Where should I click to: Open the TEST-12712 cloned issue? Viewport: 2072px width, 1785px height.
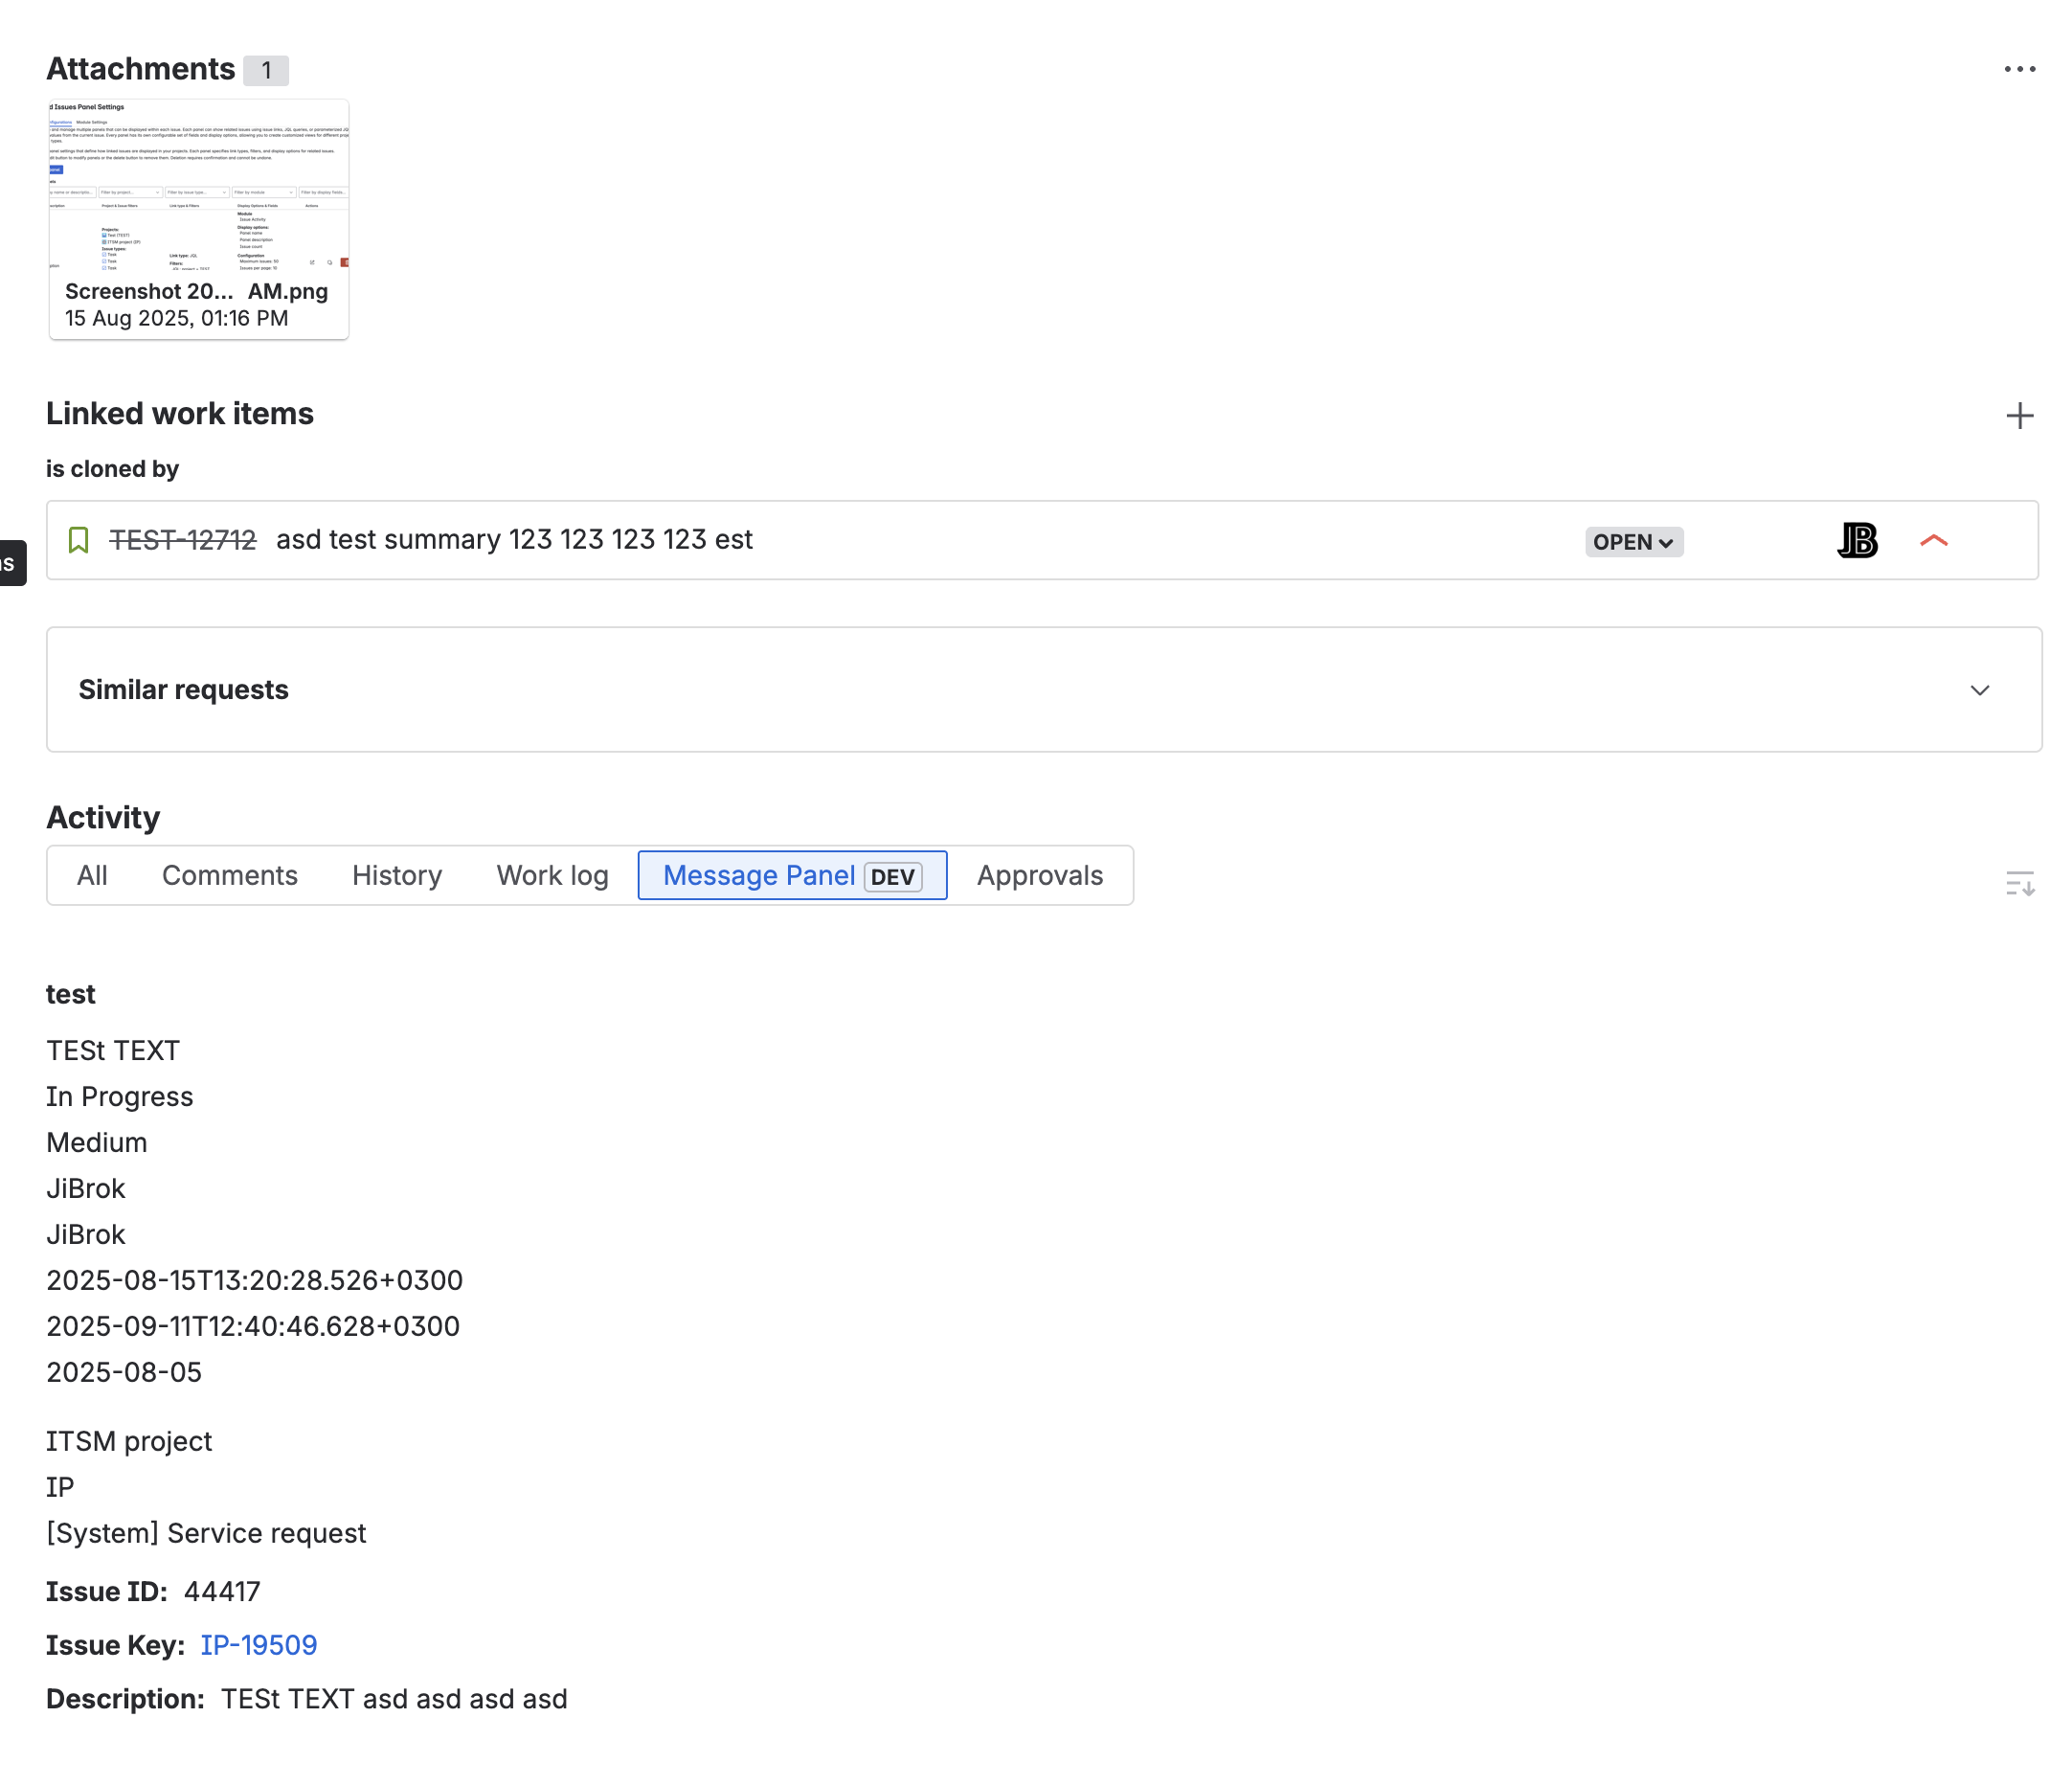click(x=183, y=538)
